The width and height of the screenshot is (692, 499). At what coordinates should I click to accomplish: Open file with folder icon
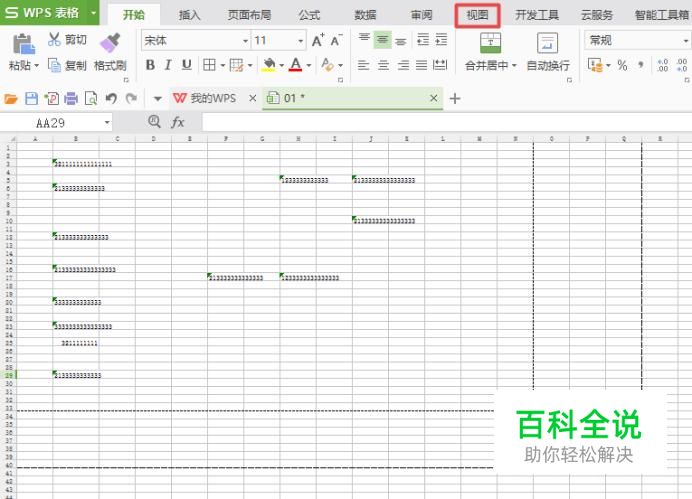(11, 98)
